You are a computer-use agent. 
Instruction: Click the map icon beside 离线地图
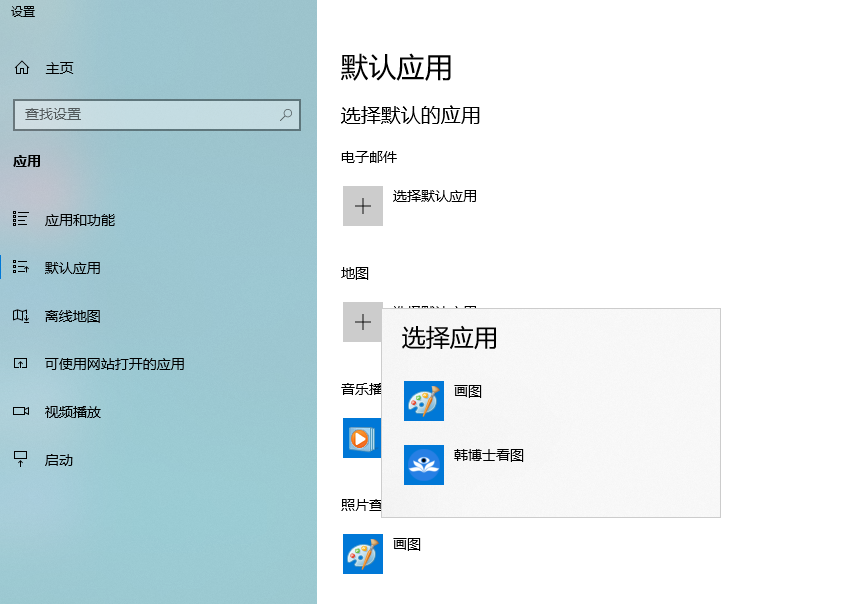click(x=21, y=316)
